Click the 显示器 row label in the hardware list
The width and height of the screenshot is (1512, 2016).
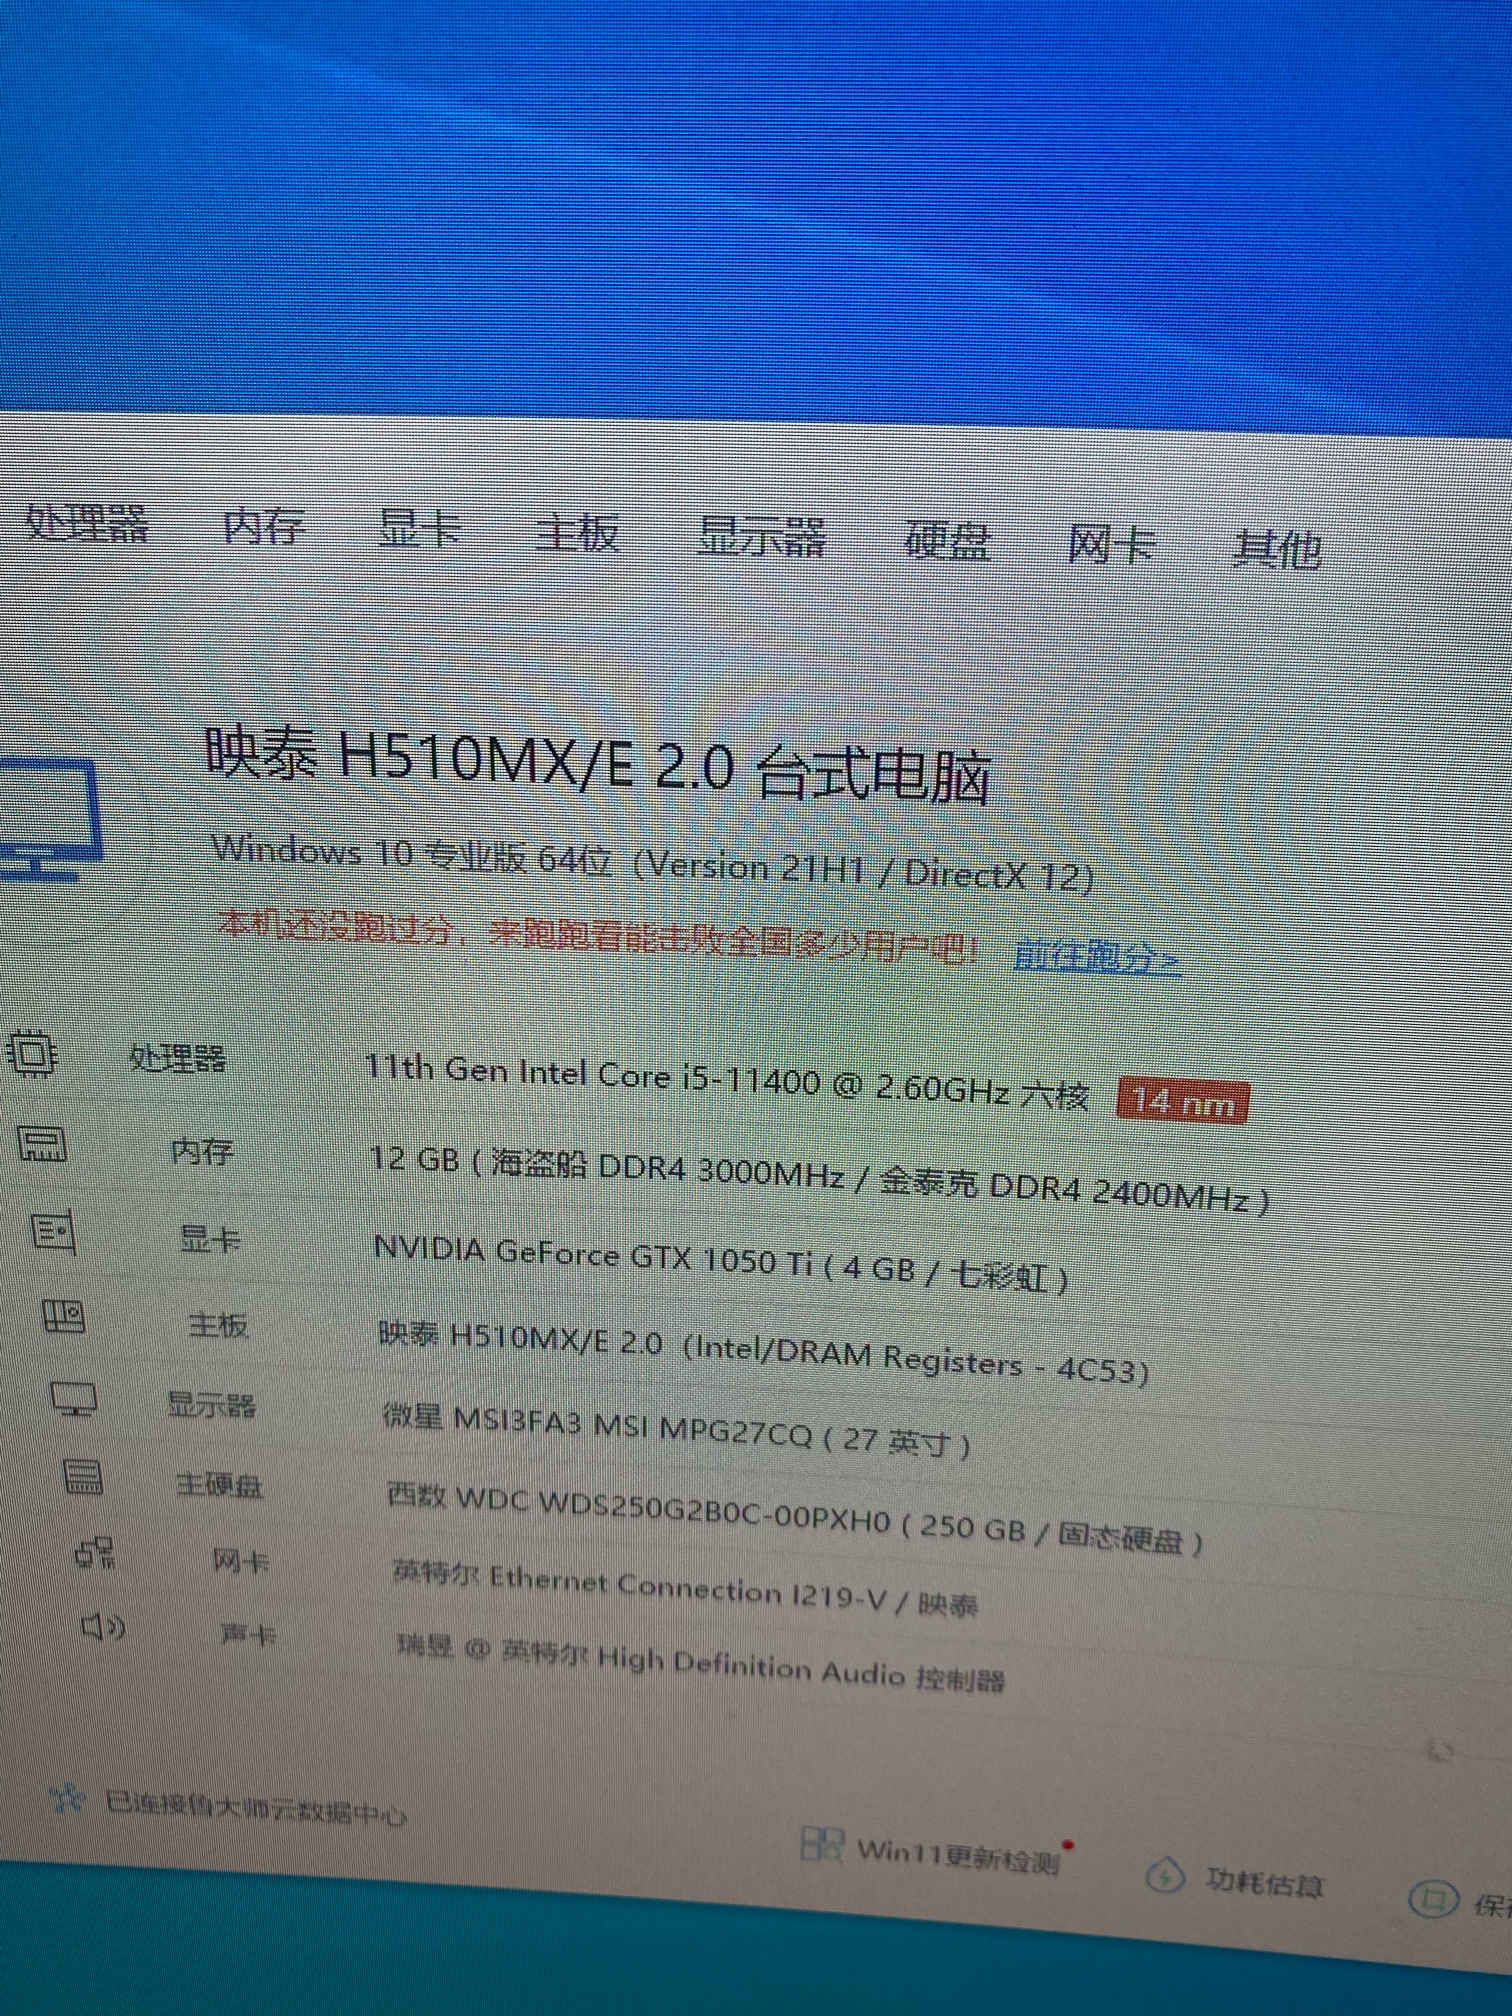[x=212, y=1405]
